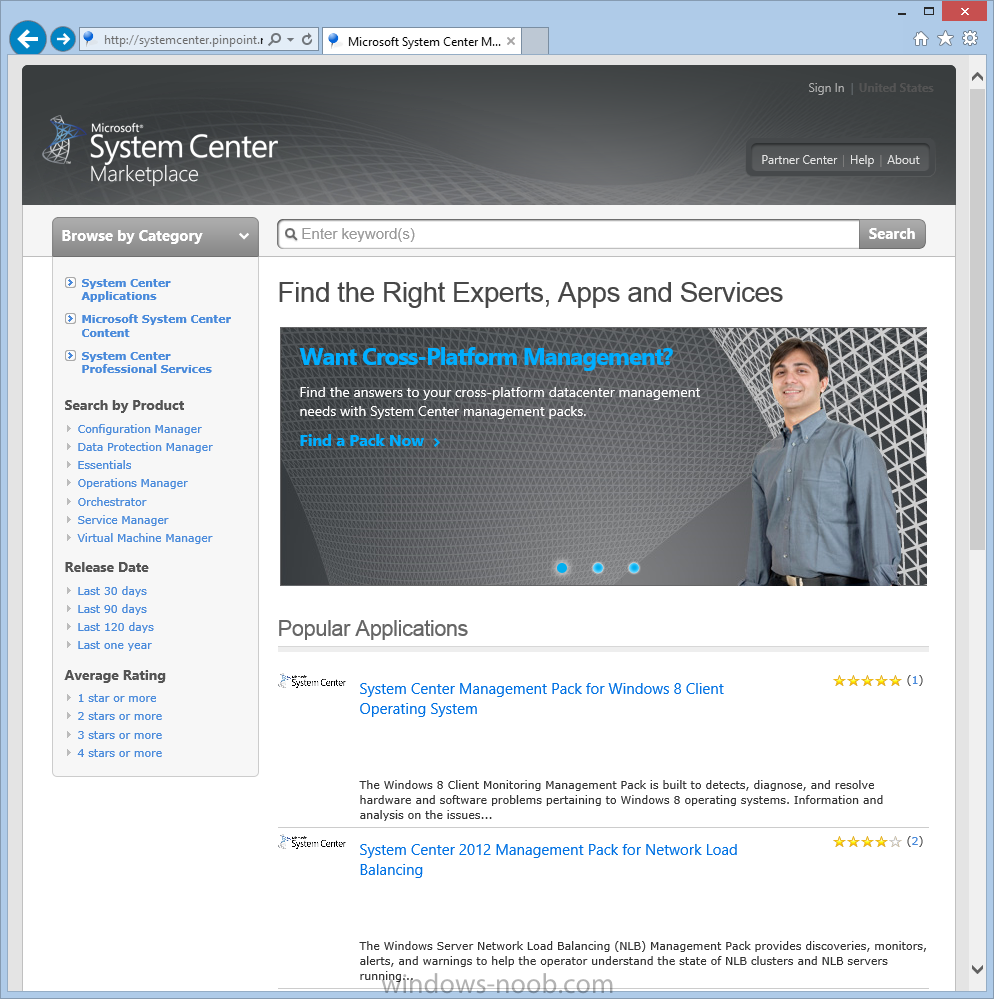
Task: Close the Microsoft System Center tab
Action: pos(511,41)
